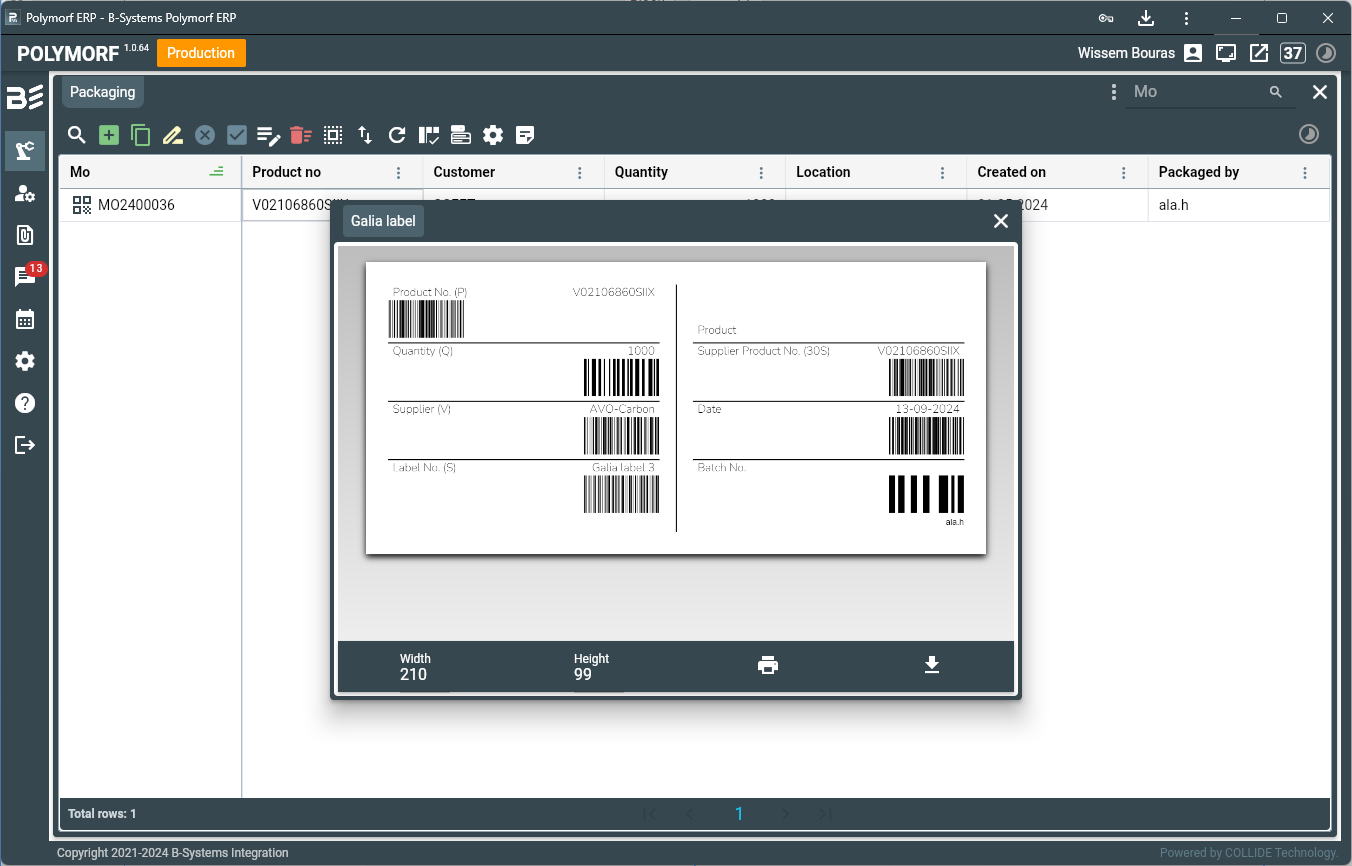Open the user profile icon near Wissem Bouras
1352x866 pixels.
(x=1193, y=53)
